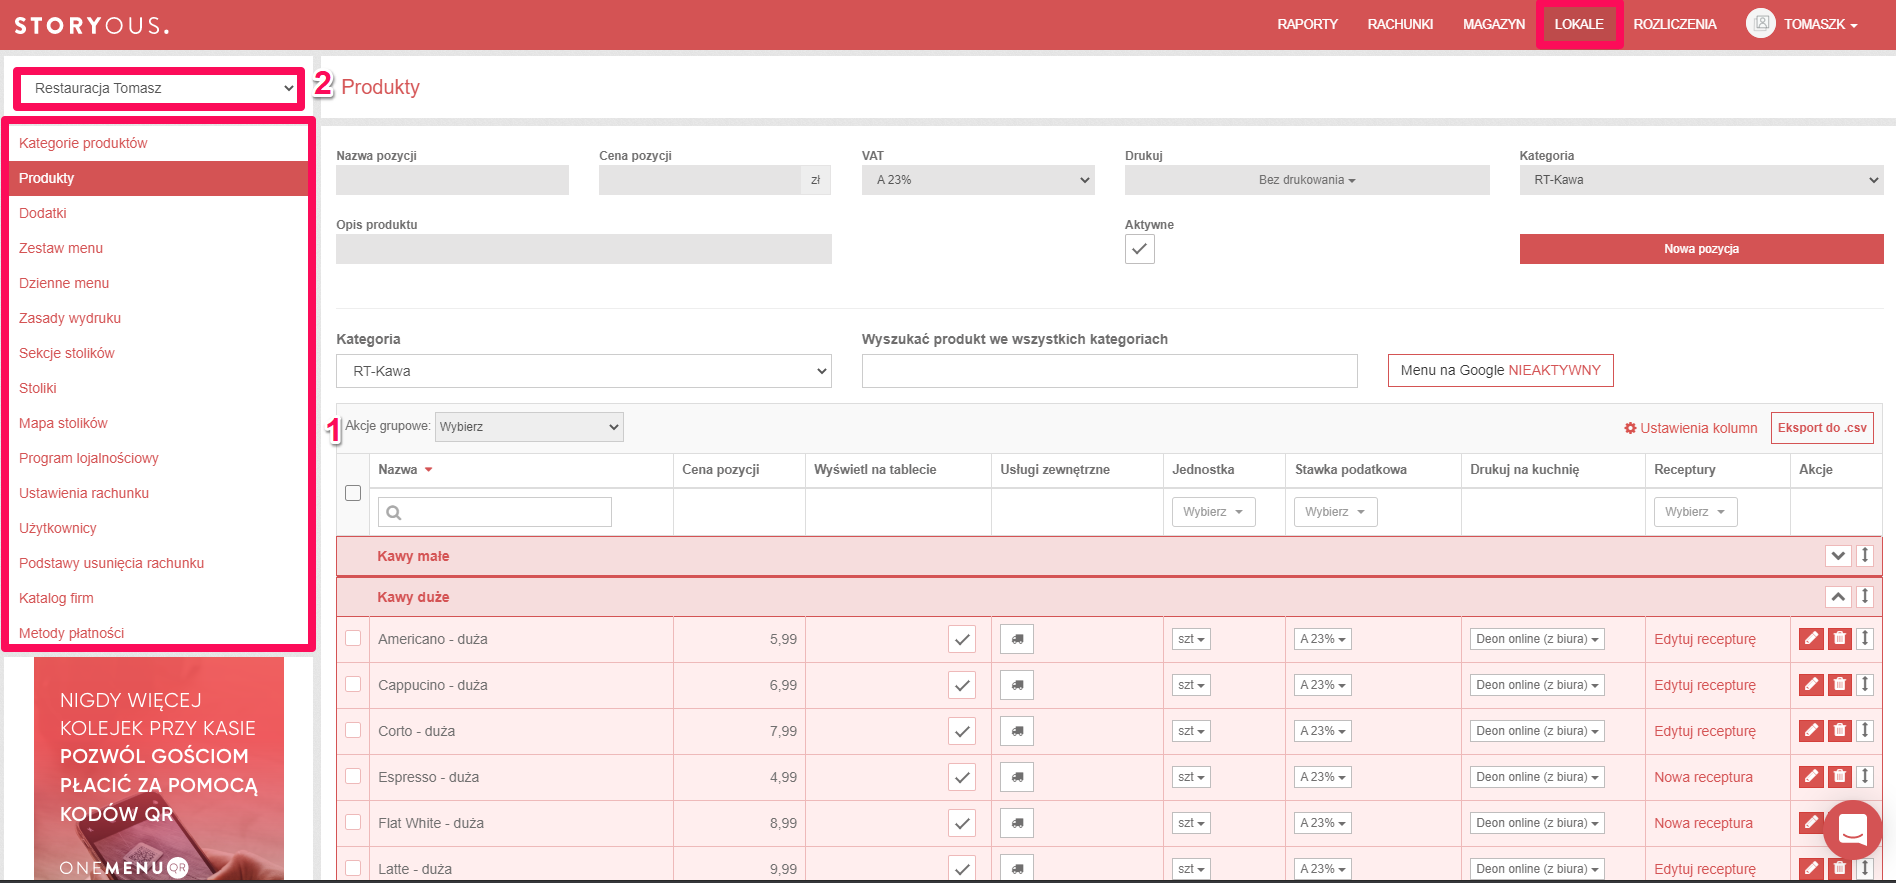1896x883 pixels.
Task: Click reorder handle for Cappucino - duża
Action: pos(1865,684)
